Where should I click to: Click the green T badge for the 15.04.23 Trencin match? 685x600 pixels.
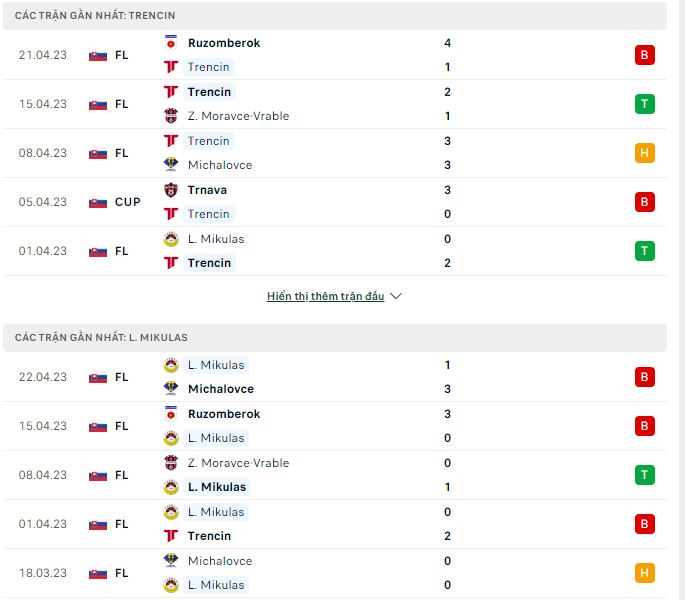tap(644, 104)
